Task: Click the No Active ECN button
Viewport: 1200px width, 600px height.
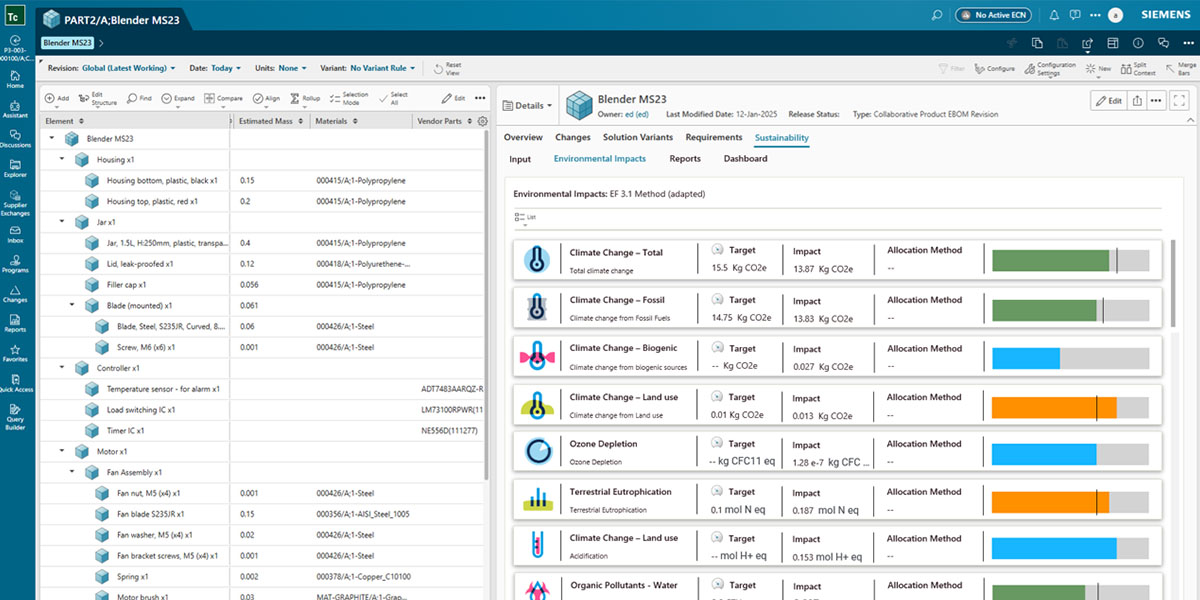Action: click(x=995, y=15)
